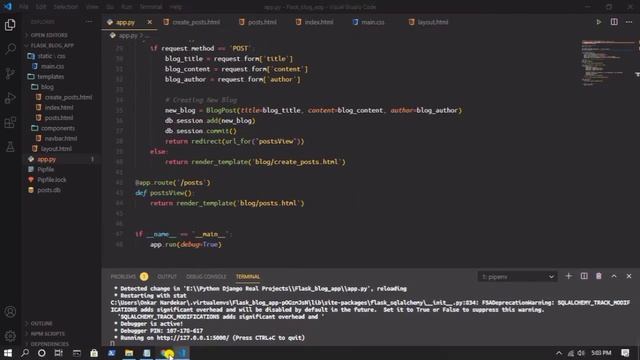
Task: Kill terminal with trash icon
Action: tap(599, 276)
